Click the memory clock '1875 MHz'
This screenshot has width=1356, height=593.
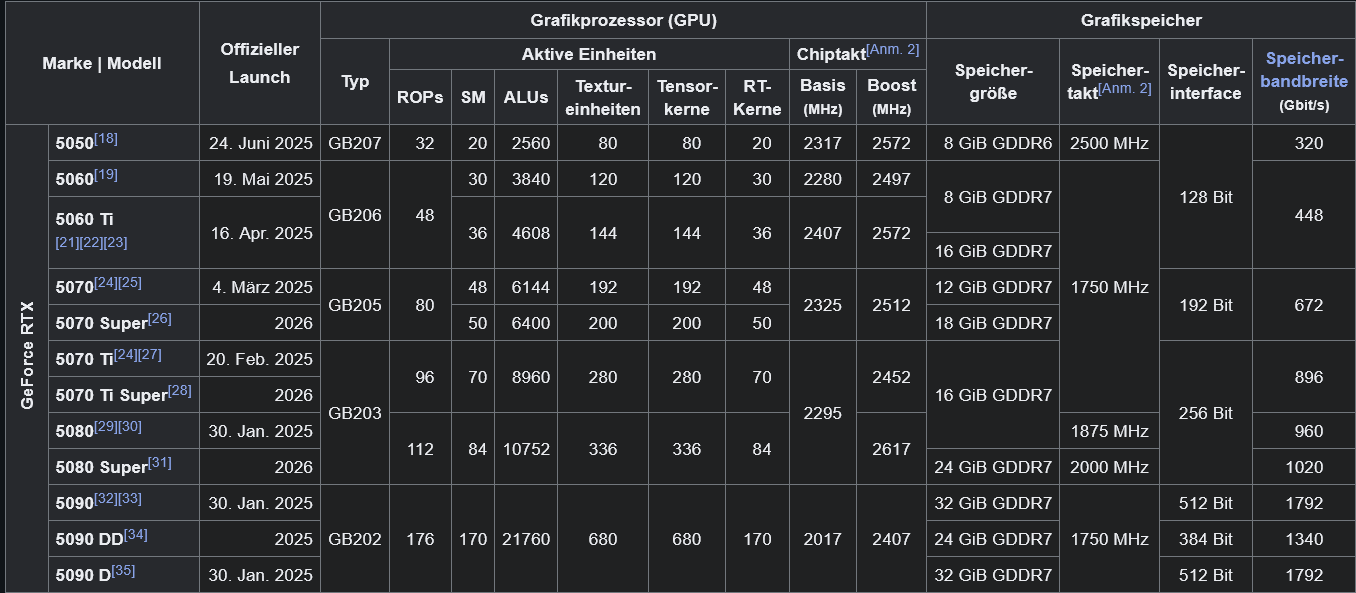(1109, 431)
